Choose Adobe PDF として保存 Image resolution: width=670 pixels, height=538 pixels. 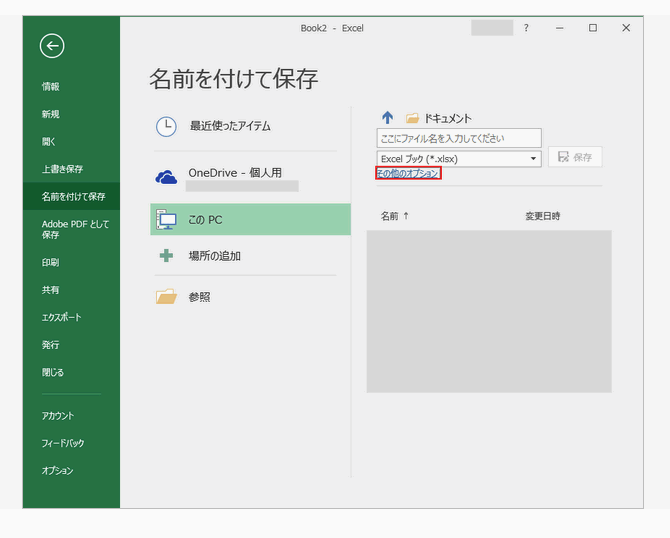click(75, 229)
